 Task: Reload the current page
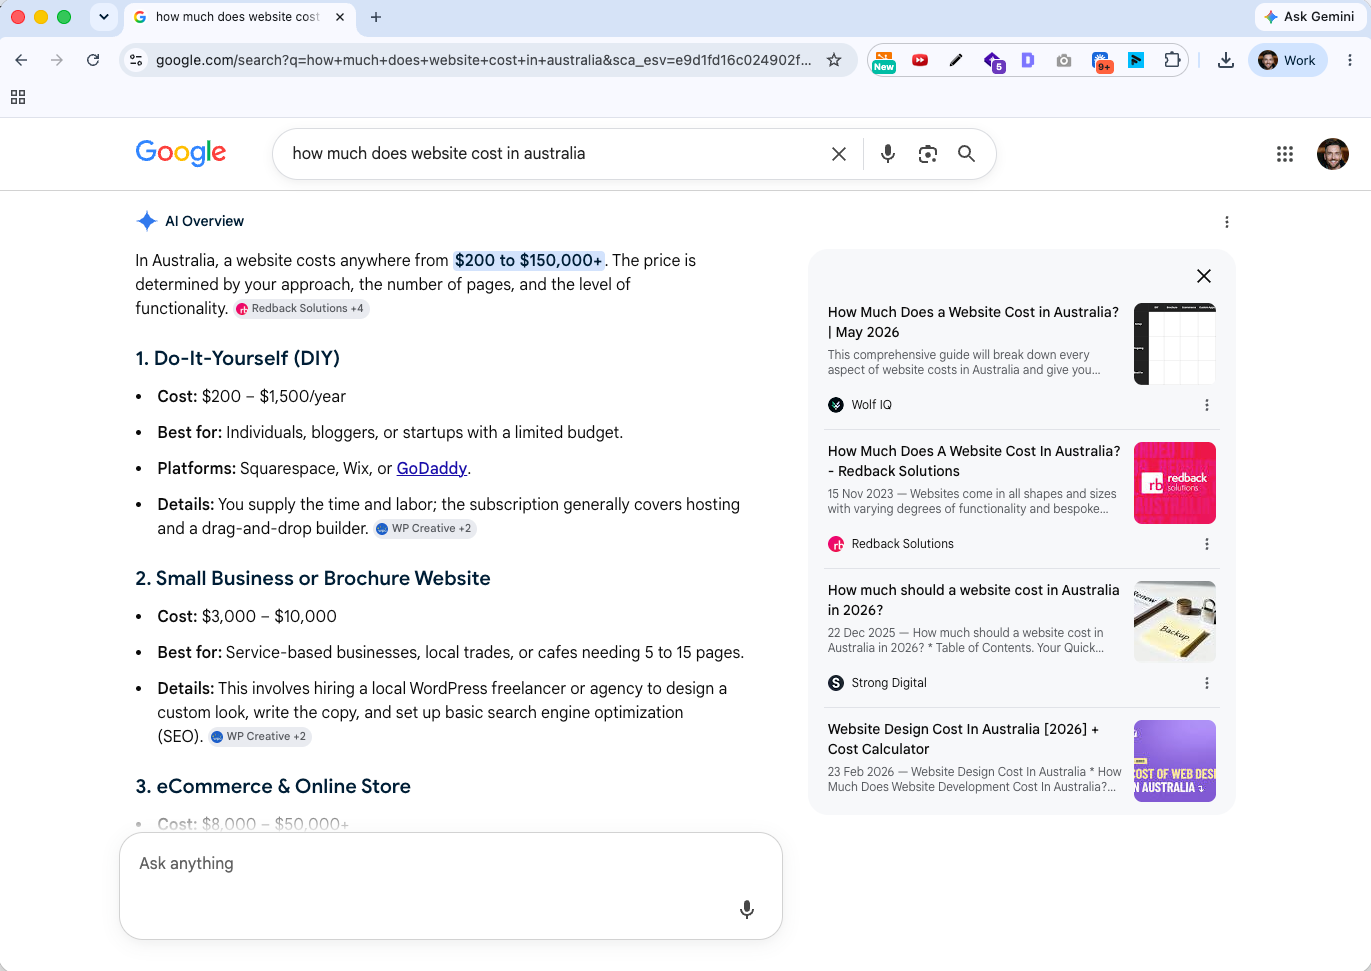point(93,60)
